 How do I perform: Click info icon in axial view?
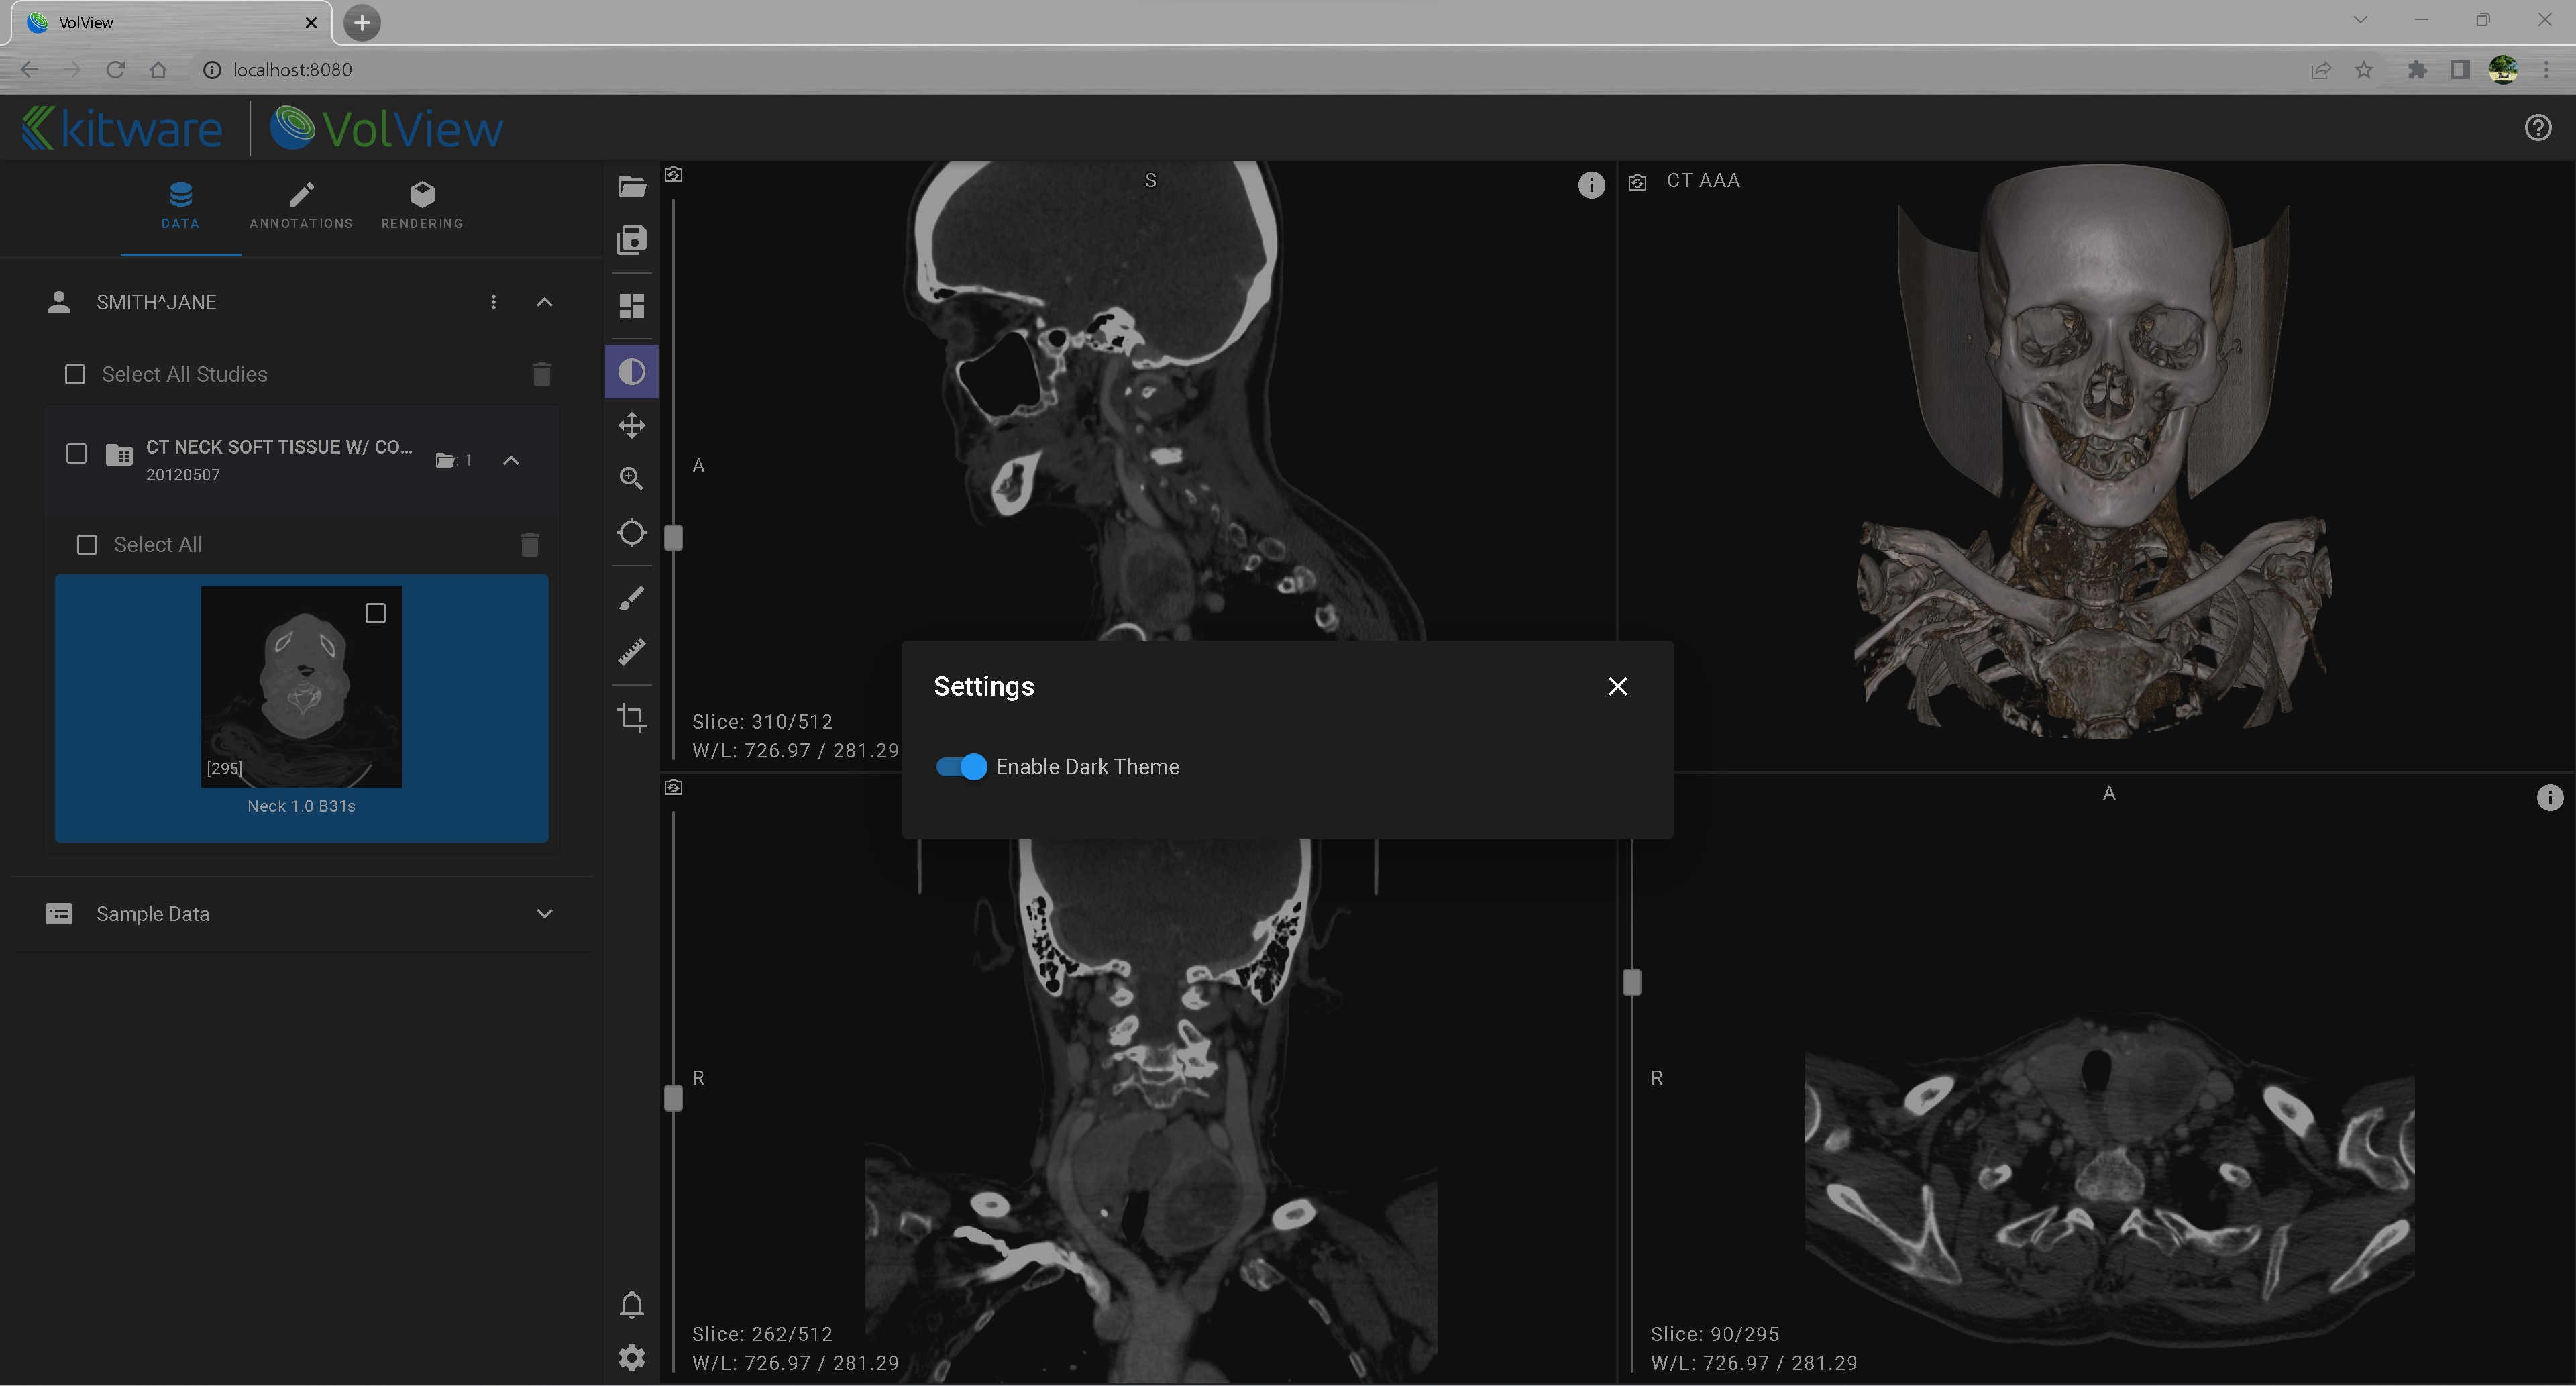pos(2549,797)
